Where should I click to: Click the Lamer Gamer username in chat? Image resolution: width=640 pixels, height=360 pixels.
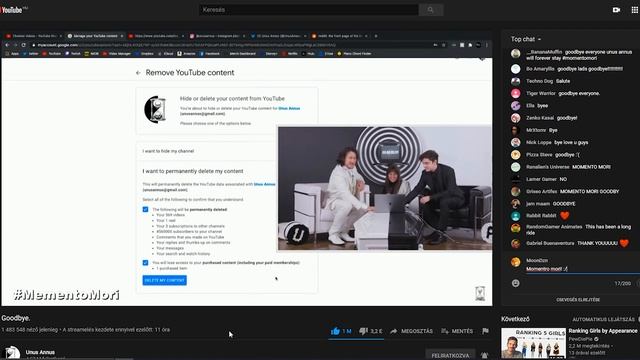click(541, 179)
